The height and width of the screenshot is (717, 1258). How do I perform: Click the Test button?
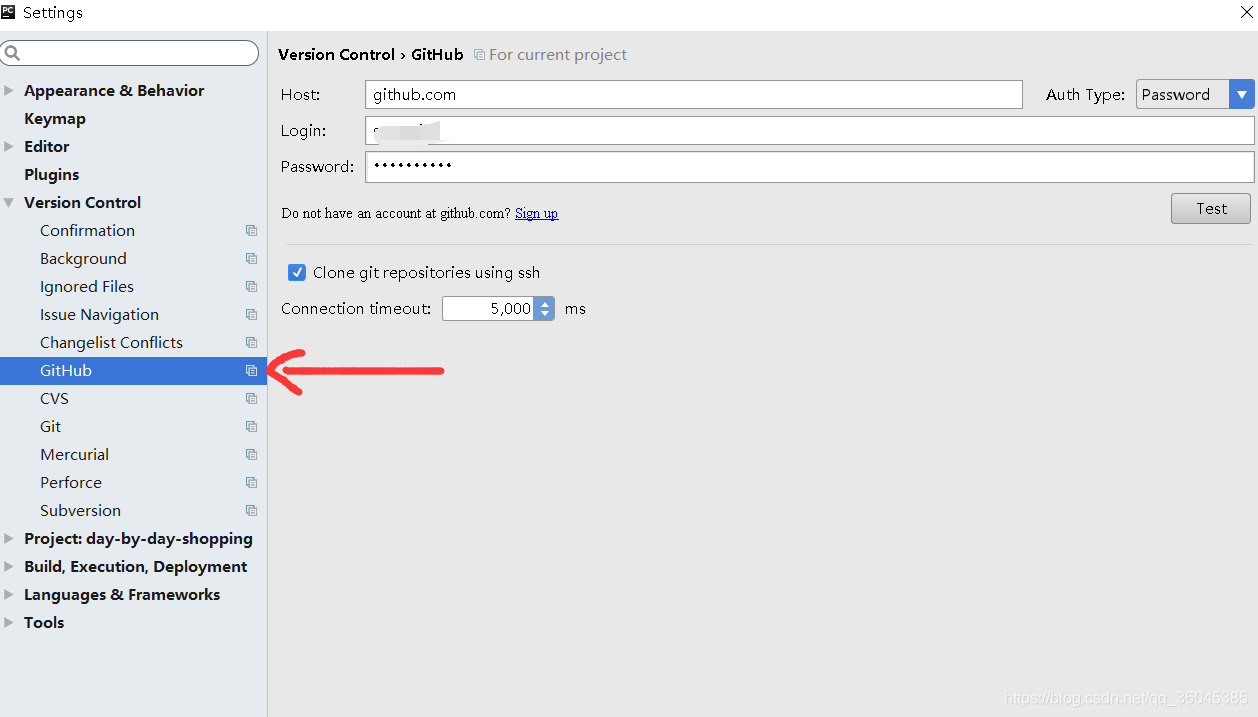click(x=1210, y=208)
